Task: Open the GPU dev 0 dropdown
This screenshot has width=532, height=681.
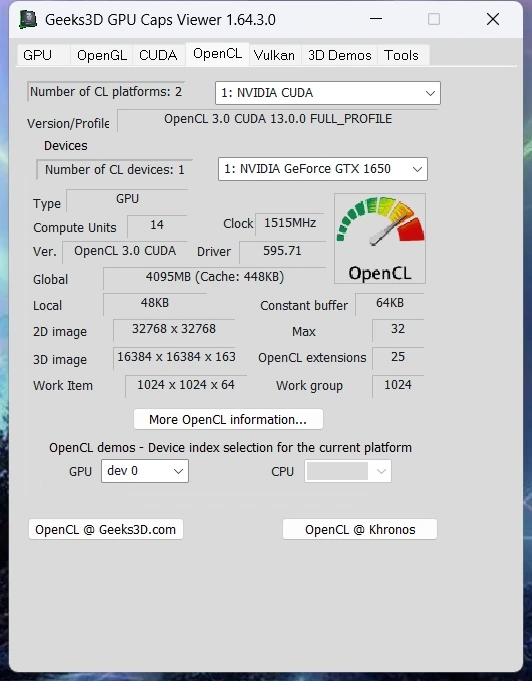Action: pyautogui.click(x=145, y=471)
